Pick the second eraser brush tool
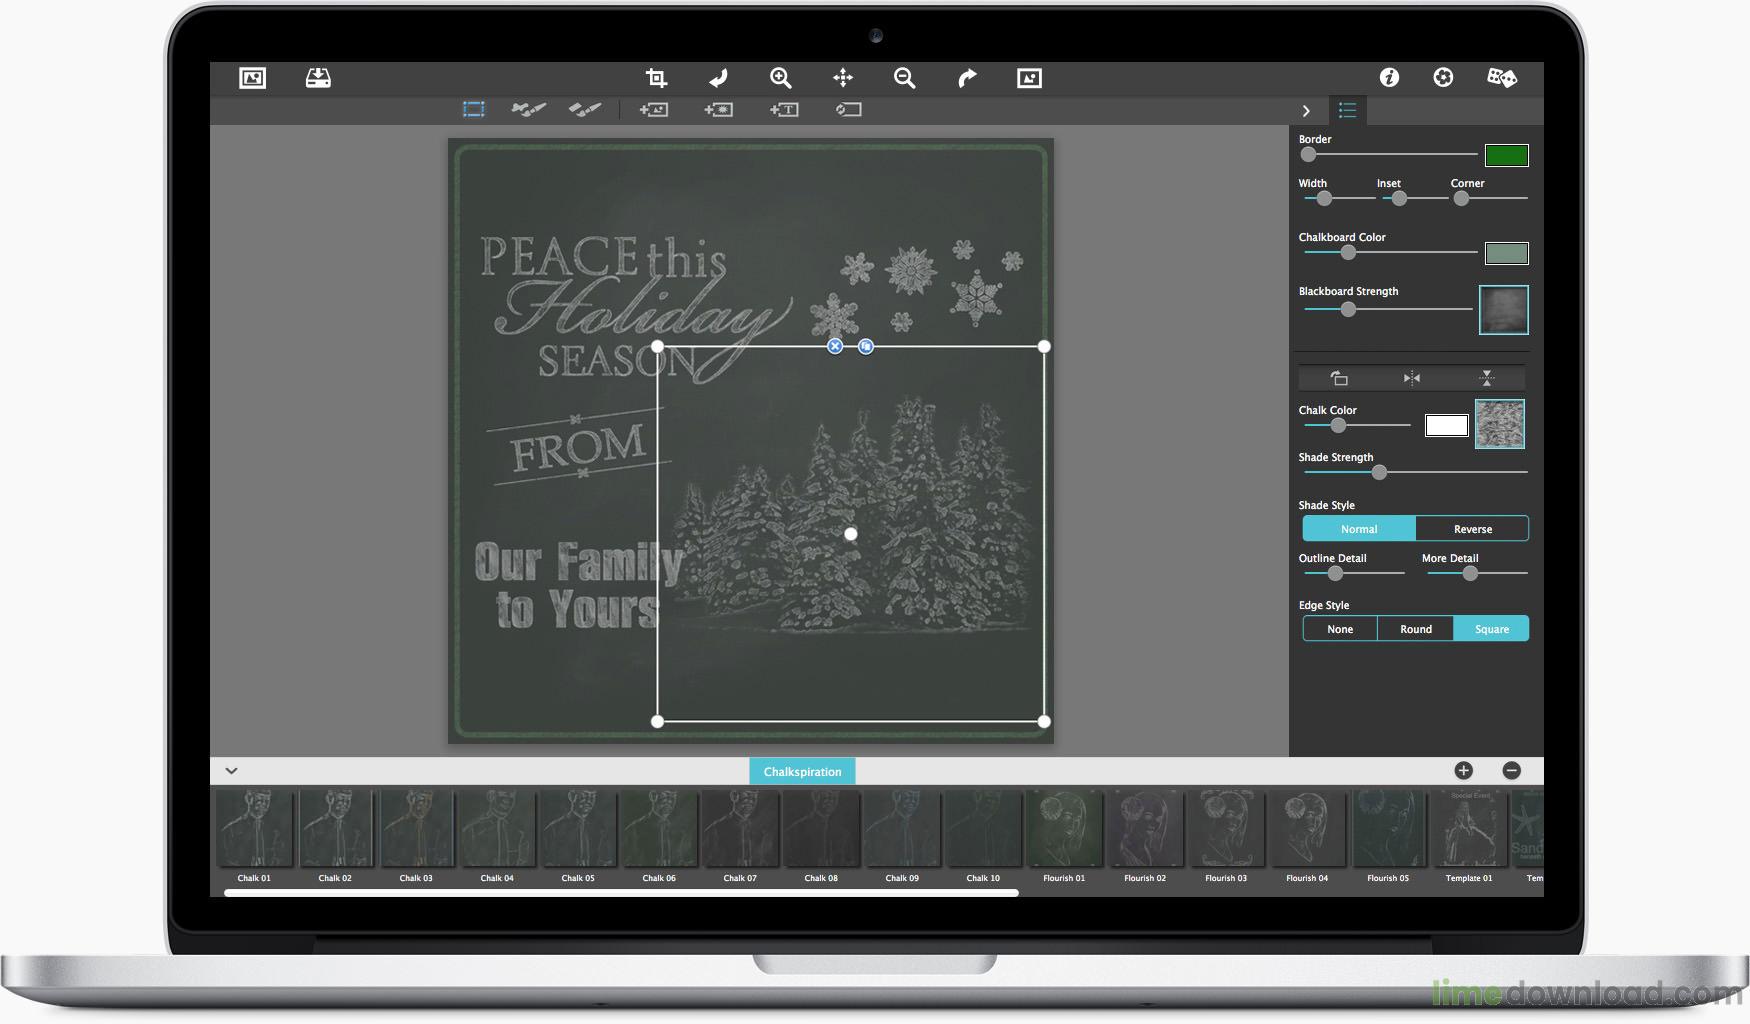The height and width of the screenshot is (1024, 1750). click(585, 109)
